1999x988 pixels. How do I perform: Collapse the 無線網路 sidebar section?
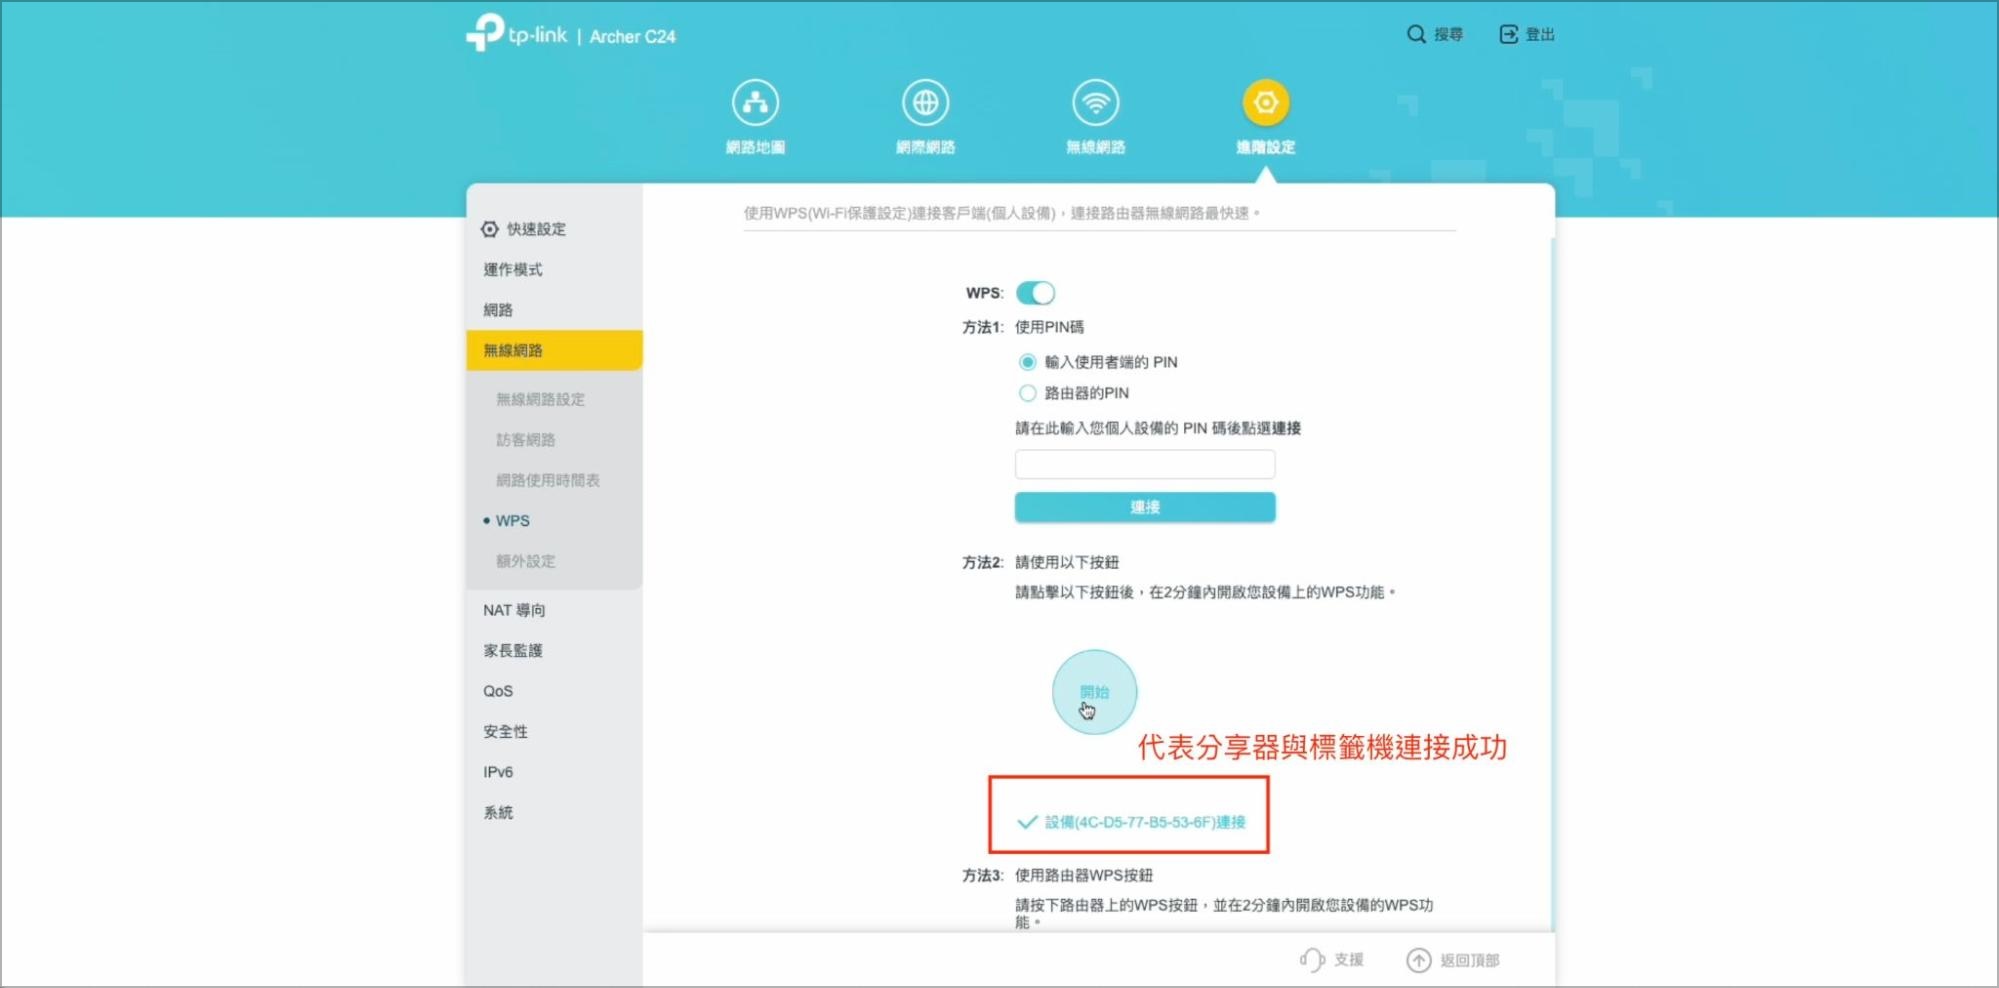pos(554,350)
